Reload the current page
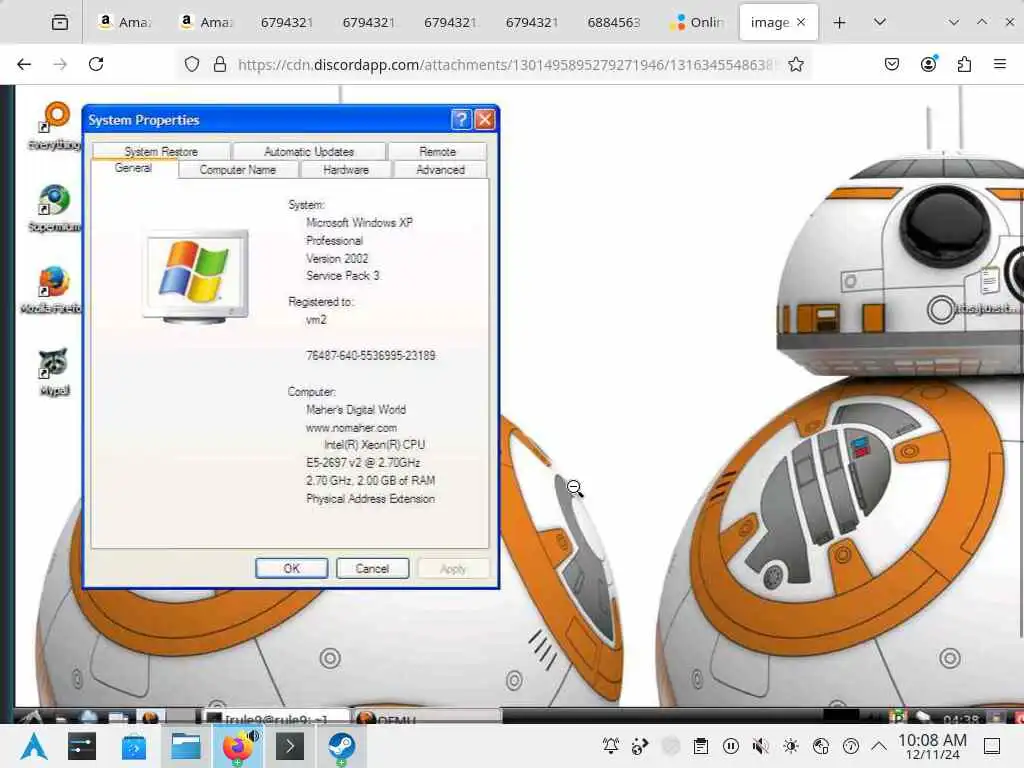The image size is (1024, 768). click(x=96, y=64)
